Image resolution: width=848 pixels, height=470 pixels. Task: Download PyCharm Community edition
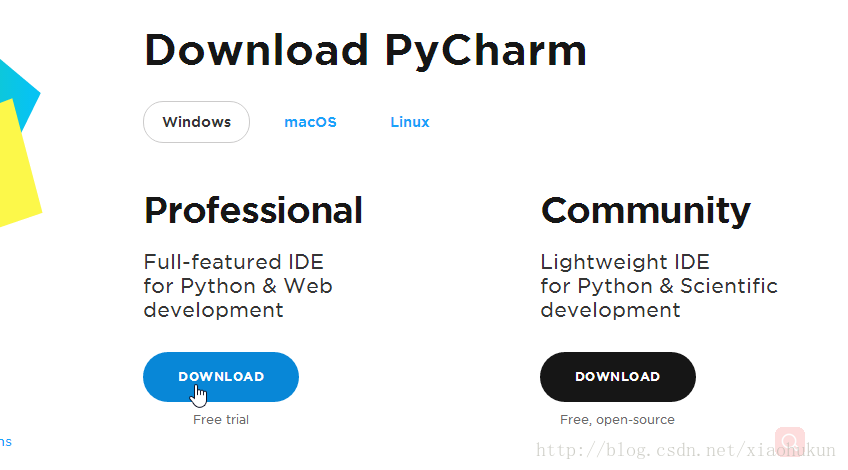(x=618, y=377)
